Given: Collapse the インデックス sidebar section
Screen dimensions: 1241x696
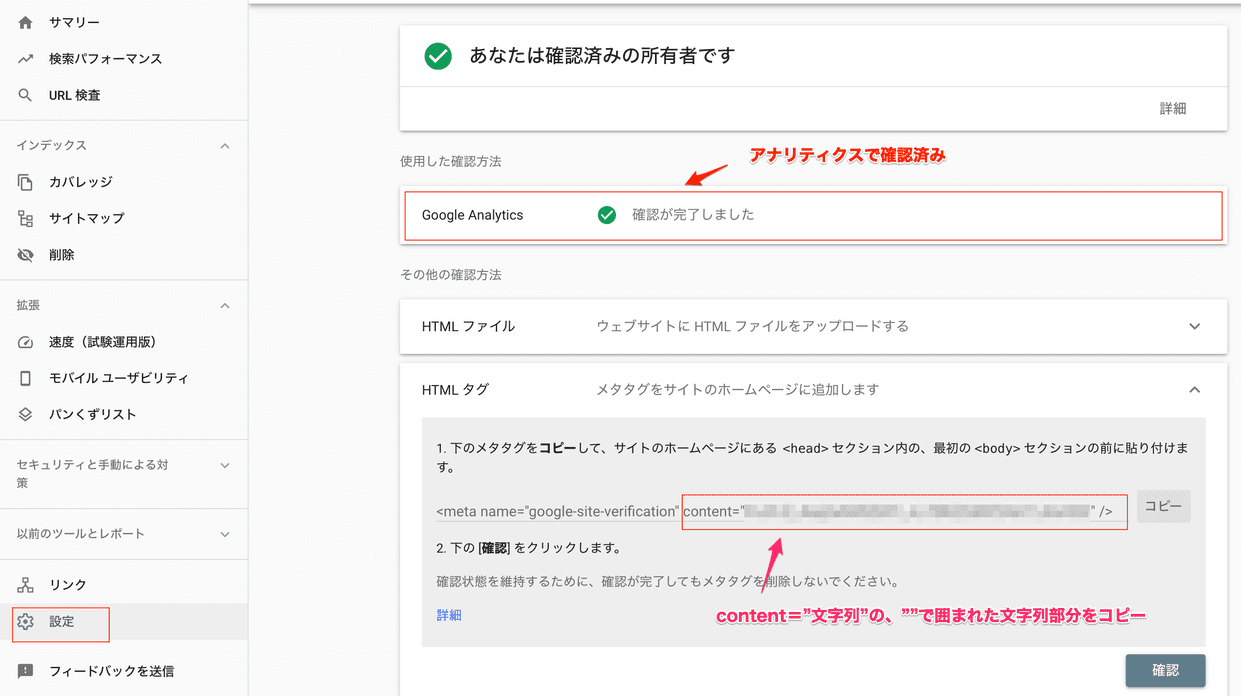Looking at the screenshot, I should coord(225,145).
